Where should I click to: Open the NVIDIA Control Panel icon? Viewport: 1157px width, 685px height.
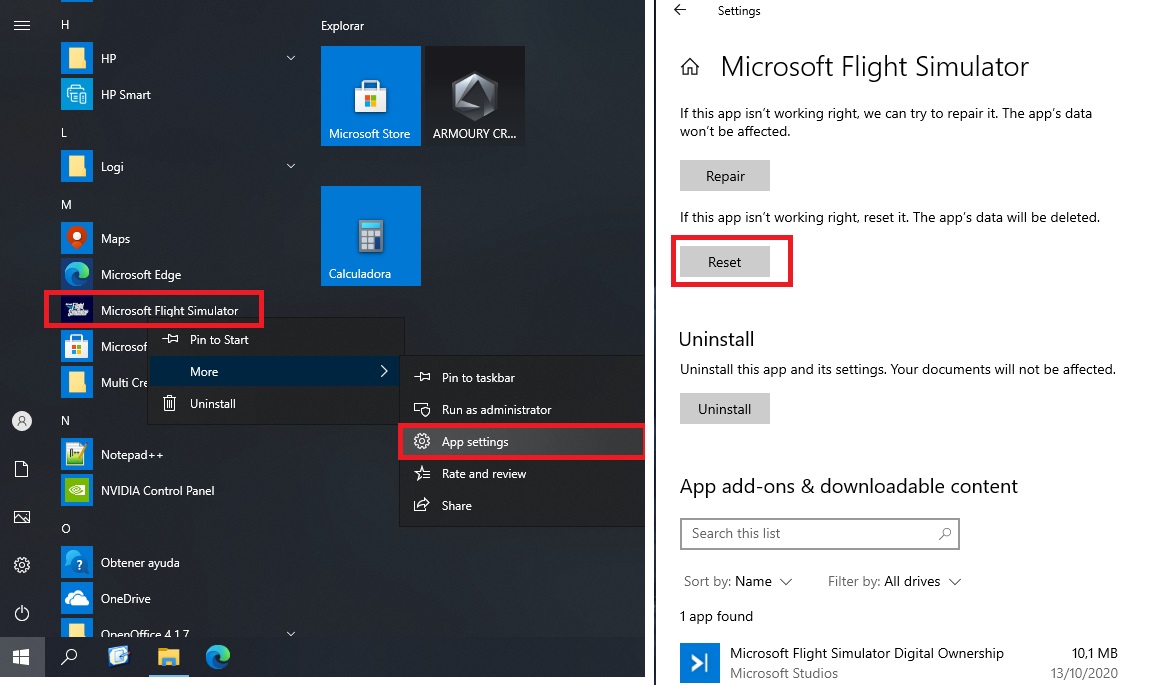pos(77,491)
